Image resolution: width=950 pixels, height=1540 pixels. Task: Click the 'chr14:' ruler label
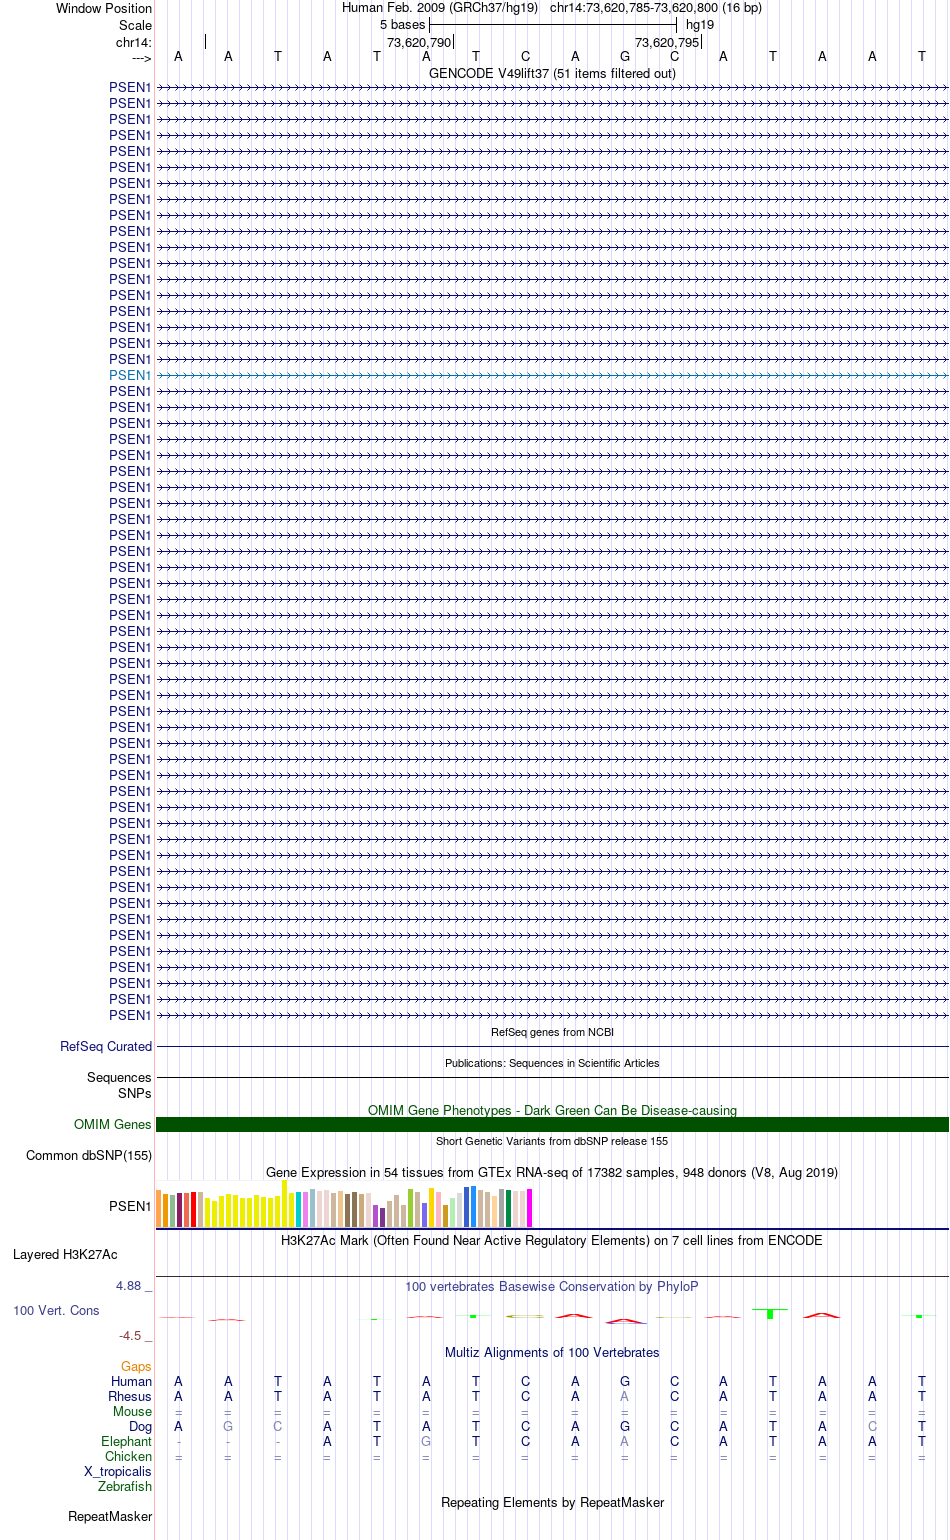click(134, 42)
